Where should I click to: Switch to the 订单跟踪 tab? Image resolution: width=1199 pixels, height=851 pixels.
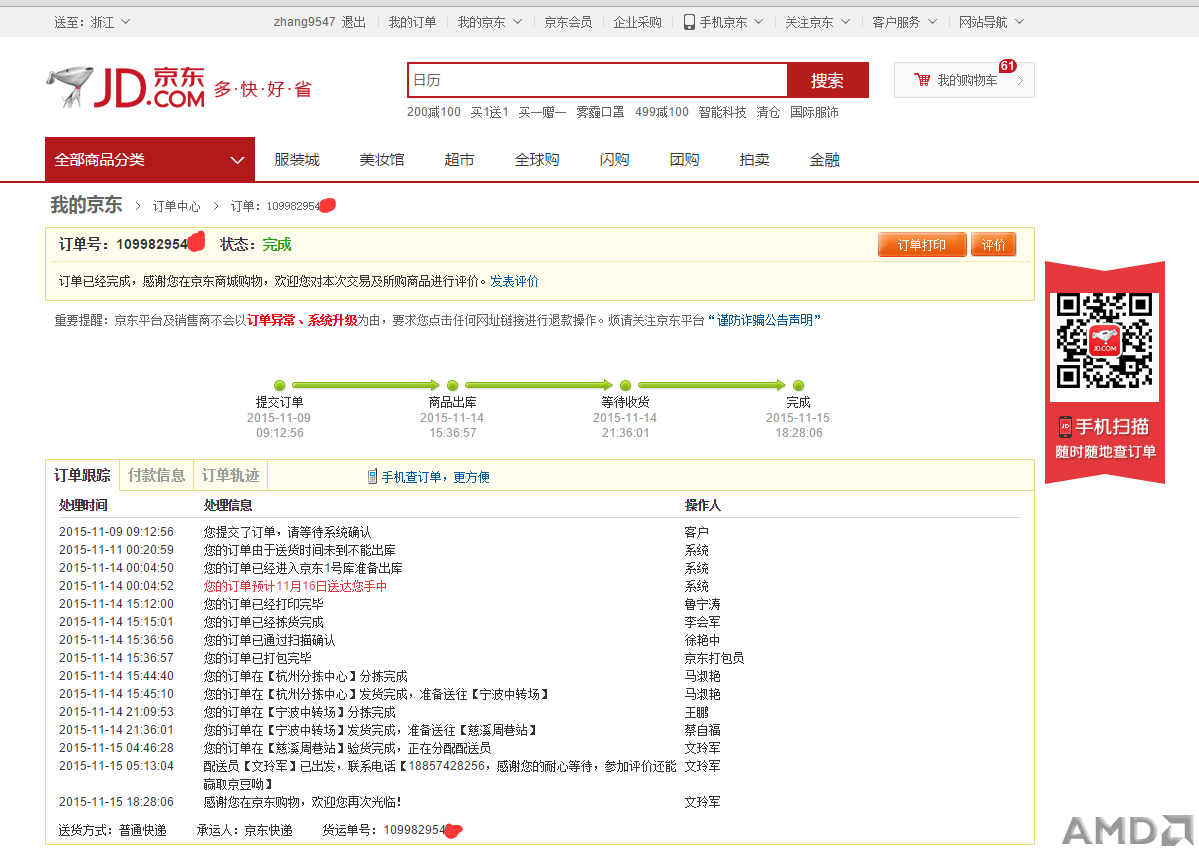[83, 476]
